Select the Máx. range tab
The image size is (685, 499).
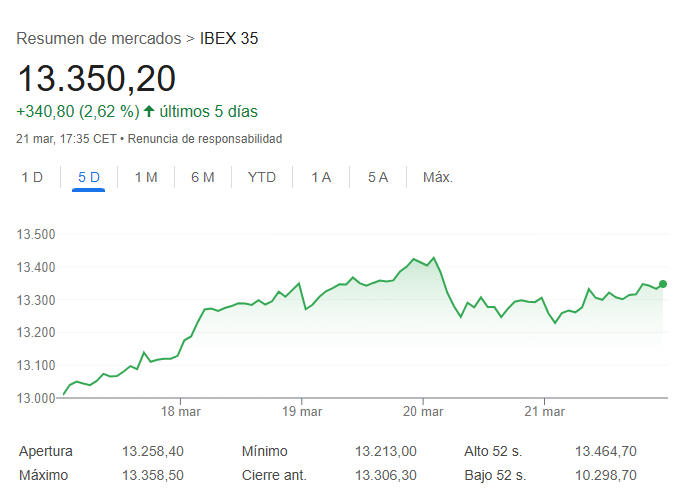pos(438,177)
